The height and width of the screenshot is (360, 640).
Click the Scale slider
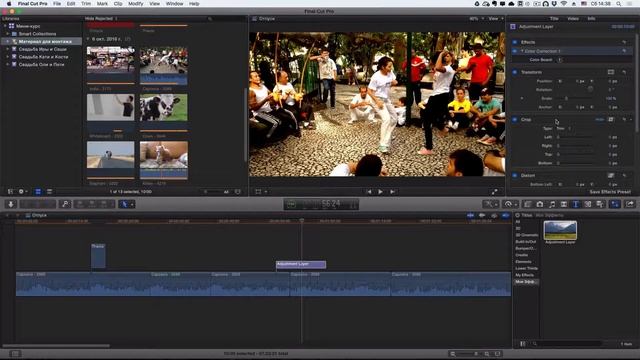(576, 98)
